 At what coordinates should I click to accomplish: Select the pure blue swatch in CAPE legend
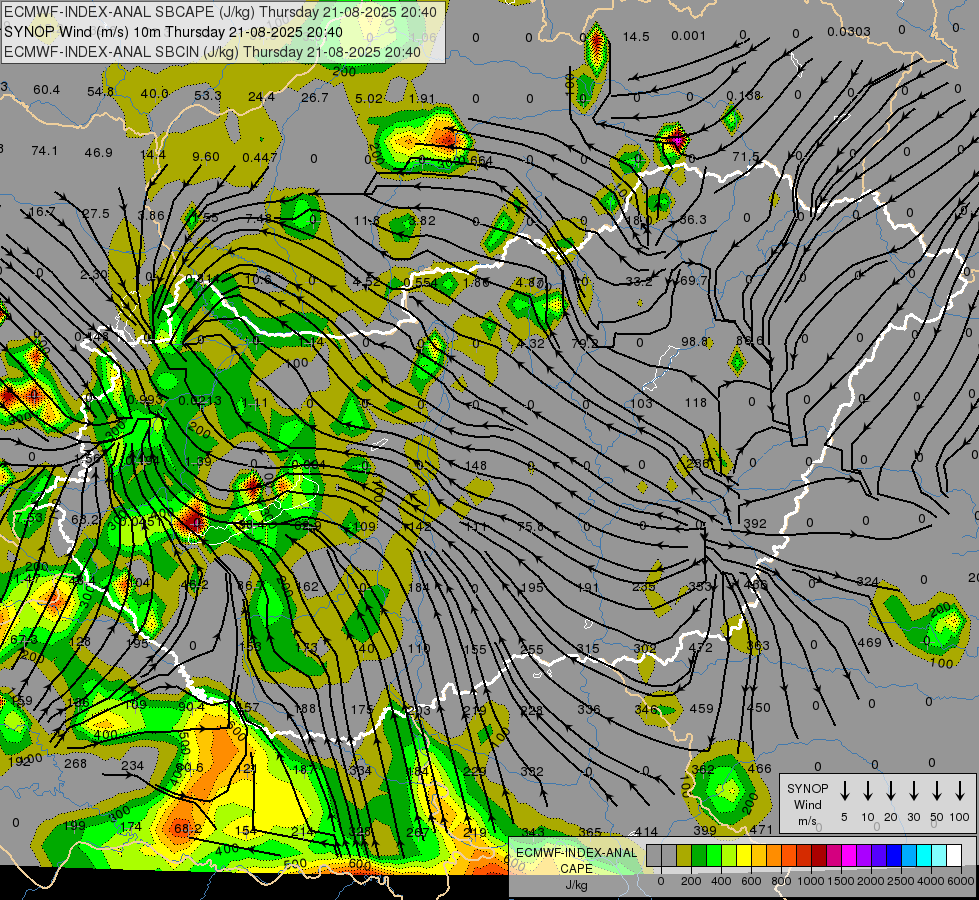pyautogui.click(x=893, y=856)
